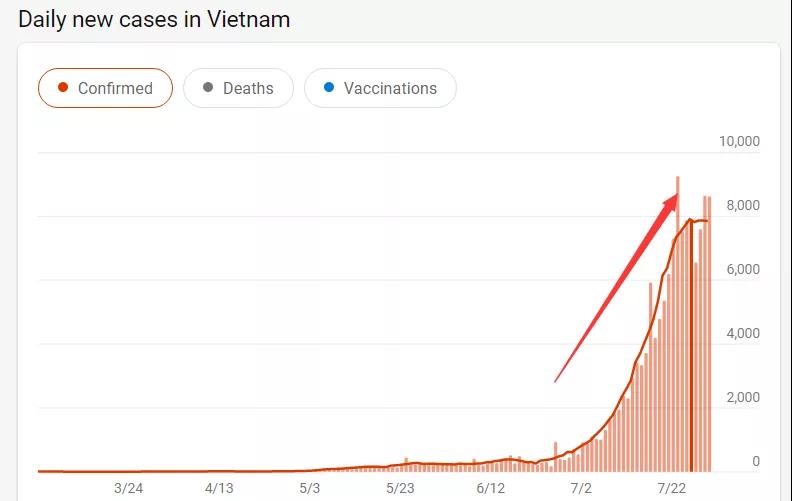Click the 7/2 date label
The height and width of the screenshot is (501, 792).
coord(581,488)
